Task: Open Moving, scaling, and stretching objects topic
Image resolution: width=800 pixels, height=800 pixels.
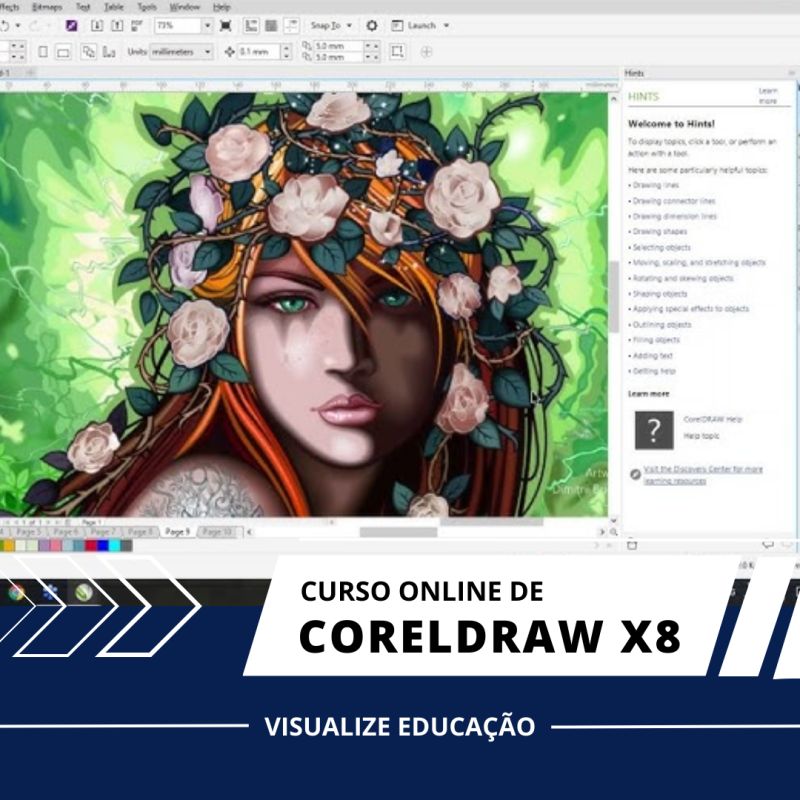Action: point(699,263)
